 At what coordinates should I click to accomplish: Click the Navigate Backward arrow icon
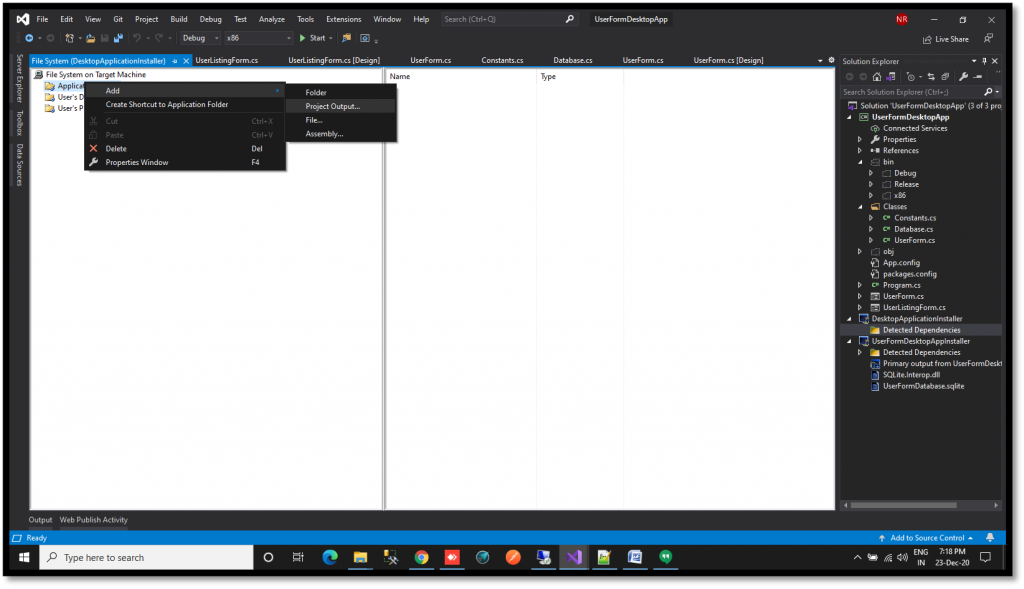[x=29, y=39]
